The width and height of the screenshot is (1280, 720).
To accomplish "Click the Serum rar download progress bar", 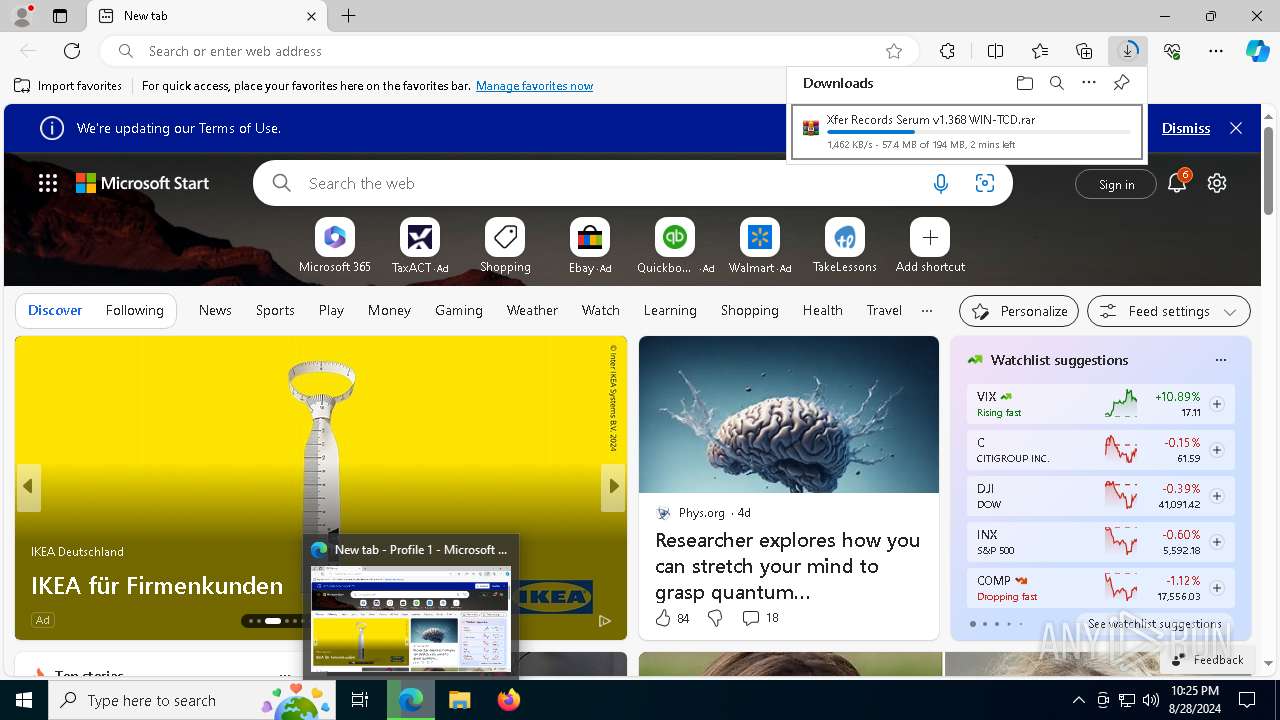I will click(x=978, y=132).
